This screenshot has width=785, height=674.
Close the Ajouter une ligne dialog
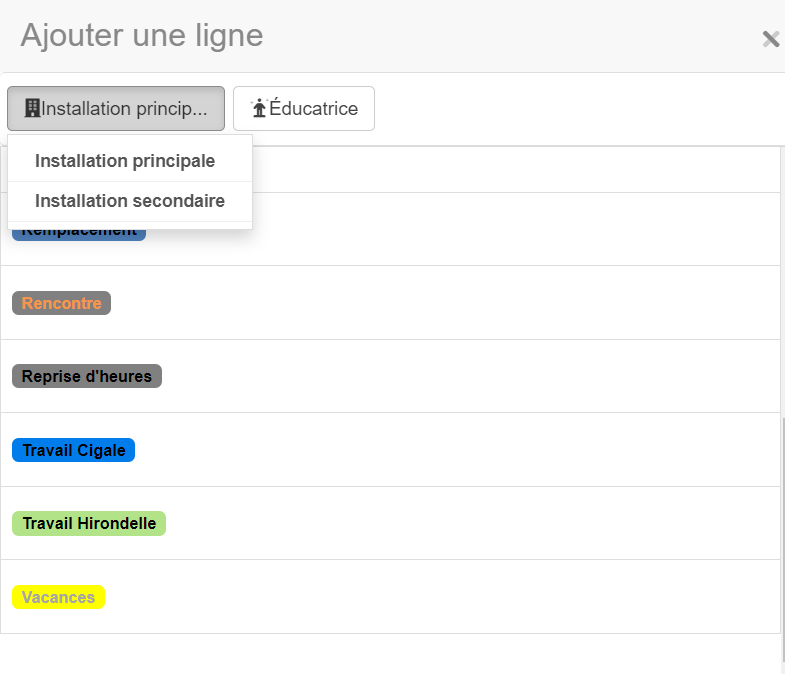[770, 39]
